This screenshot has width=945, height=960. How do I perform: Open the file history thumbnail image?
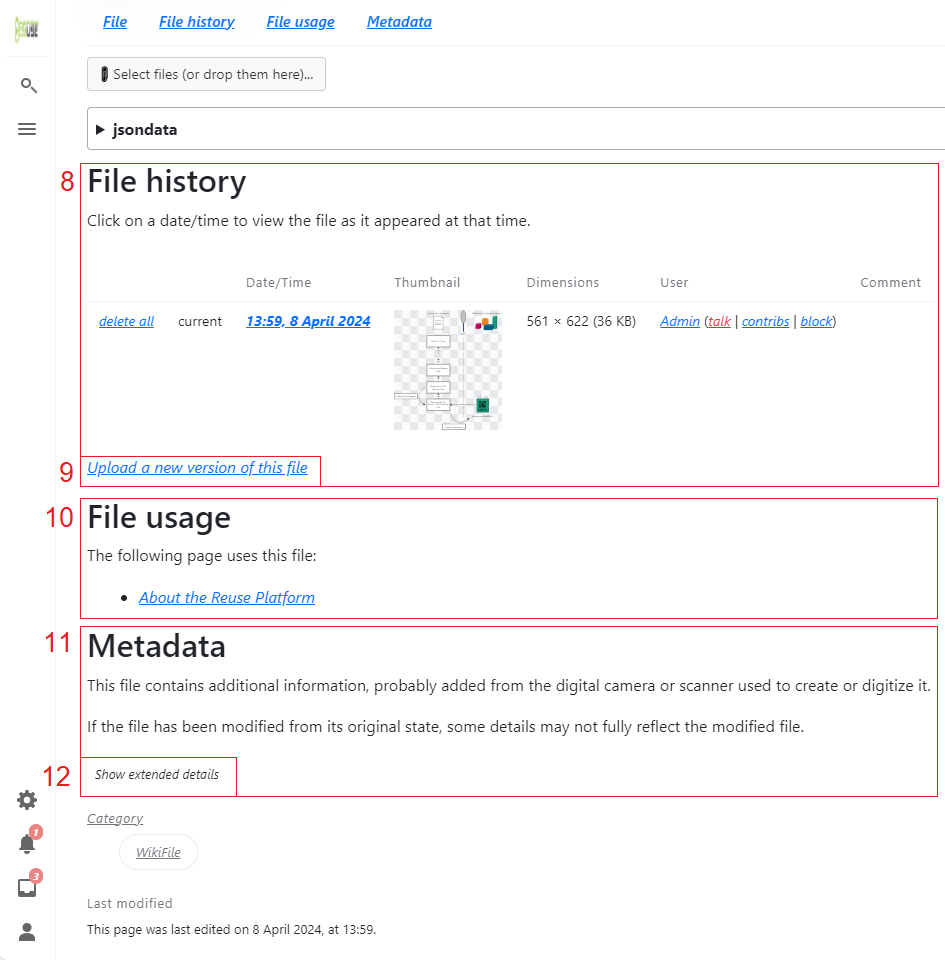tap(447, 370)
